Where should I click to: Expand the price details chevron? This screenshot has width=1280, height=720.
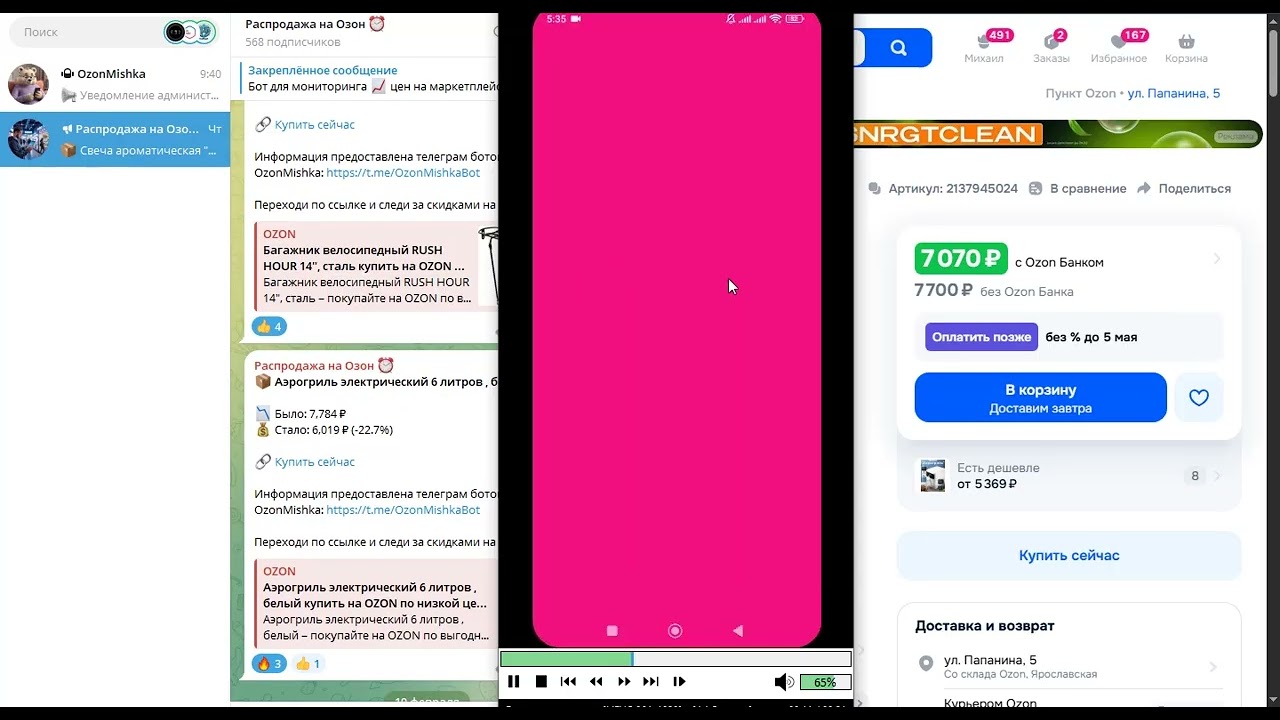[1217, 259]
